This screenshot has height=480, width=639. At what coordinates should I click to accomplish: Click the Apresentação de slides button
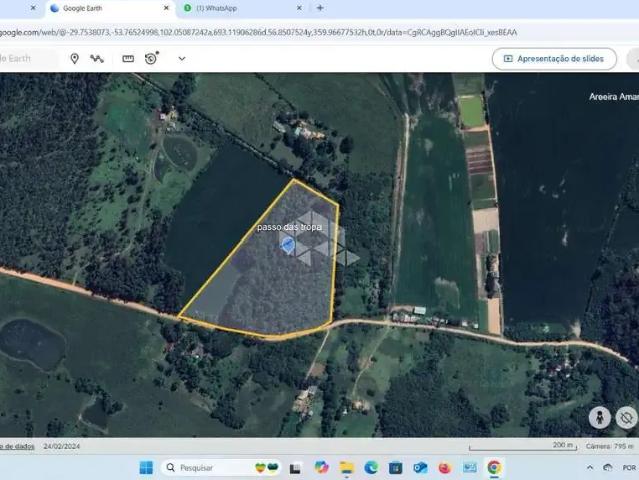553,58
